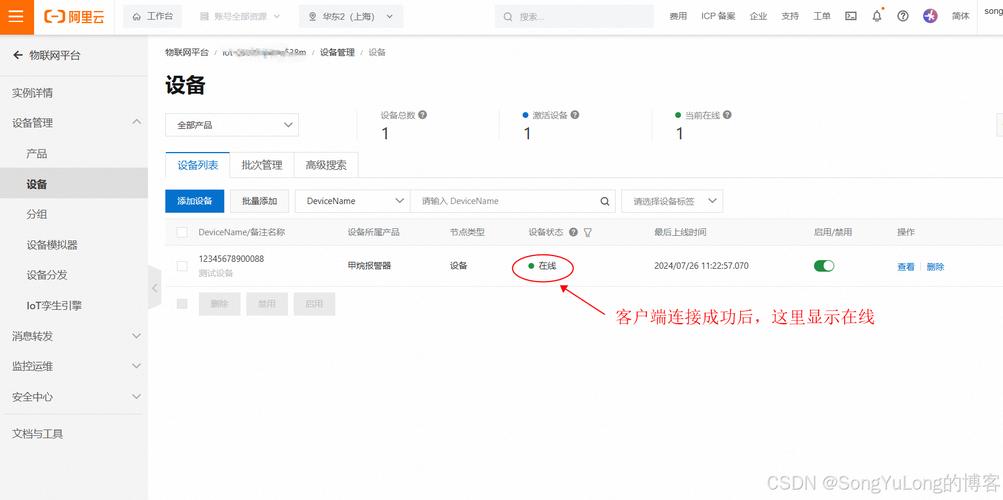The height and width of the screenshot is (500, 1003).
Task: Switch language via 简体
Action: tap(960, 17)
